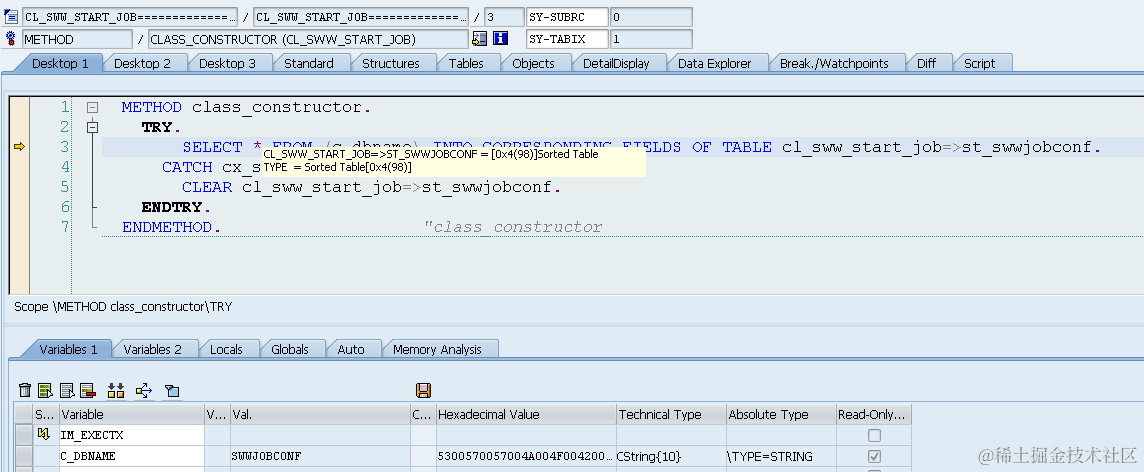
Task: Click the Hexadecimal Value column header
Action: (526, 414)
